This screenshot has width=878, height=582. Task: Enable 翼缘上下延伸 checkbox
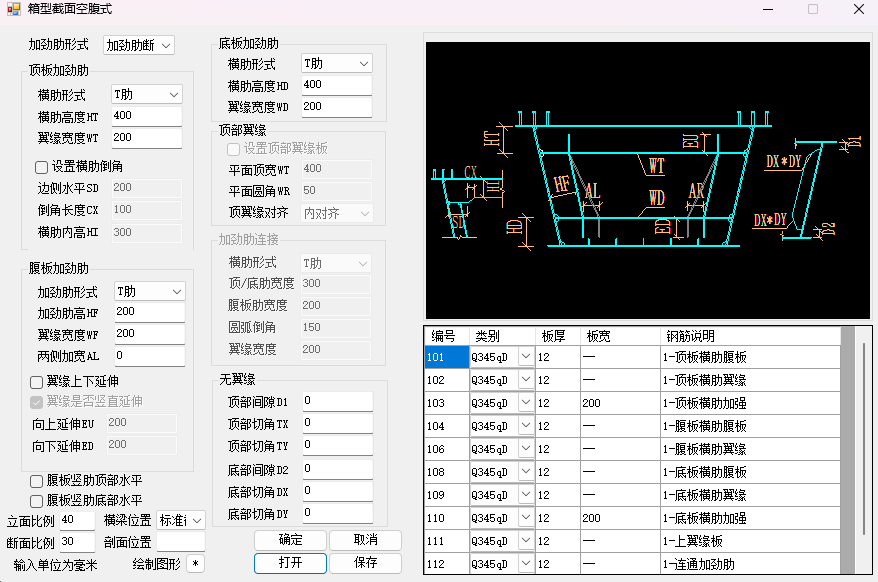click(x=36, y=382)
